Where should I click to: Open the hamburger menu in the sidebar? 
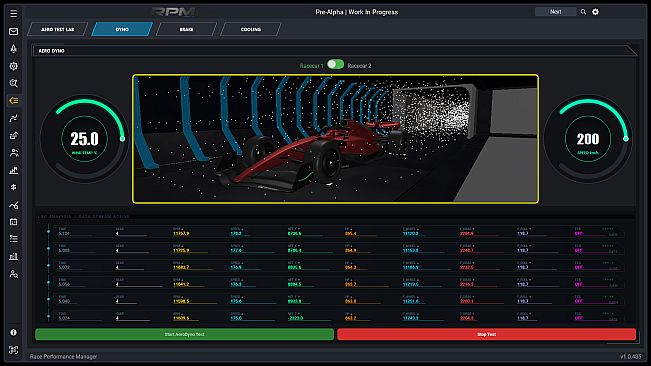point(13,14)
